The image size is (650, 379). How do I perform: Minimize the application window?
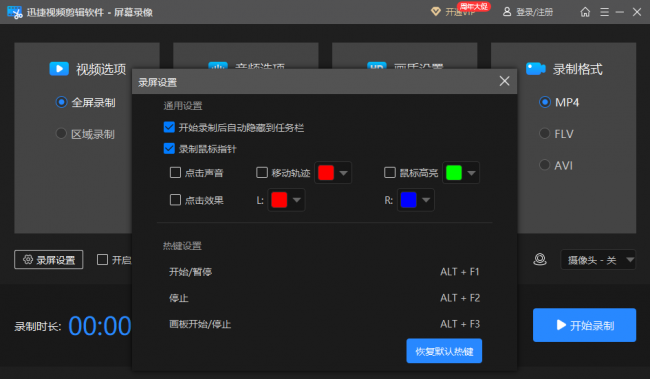tap(620, 12)
